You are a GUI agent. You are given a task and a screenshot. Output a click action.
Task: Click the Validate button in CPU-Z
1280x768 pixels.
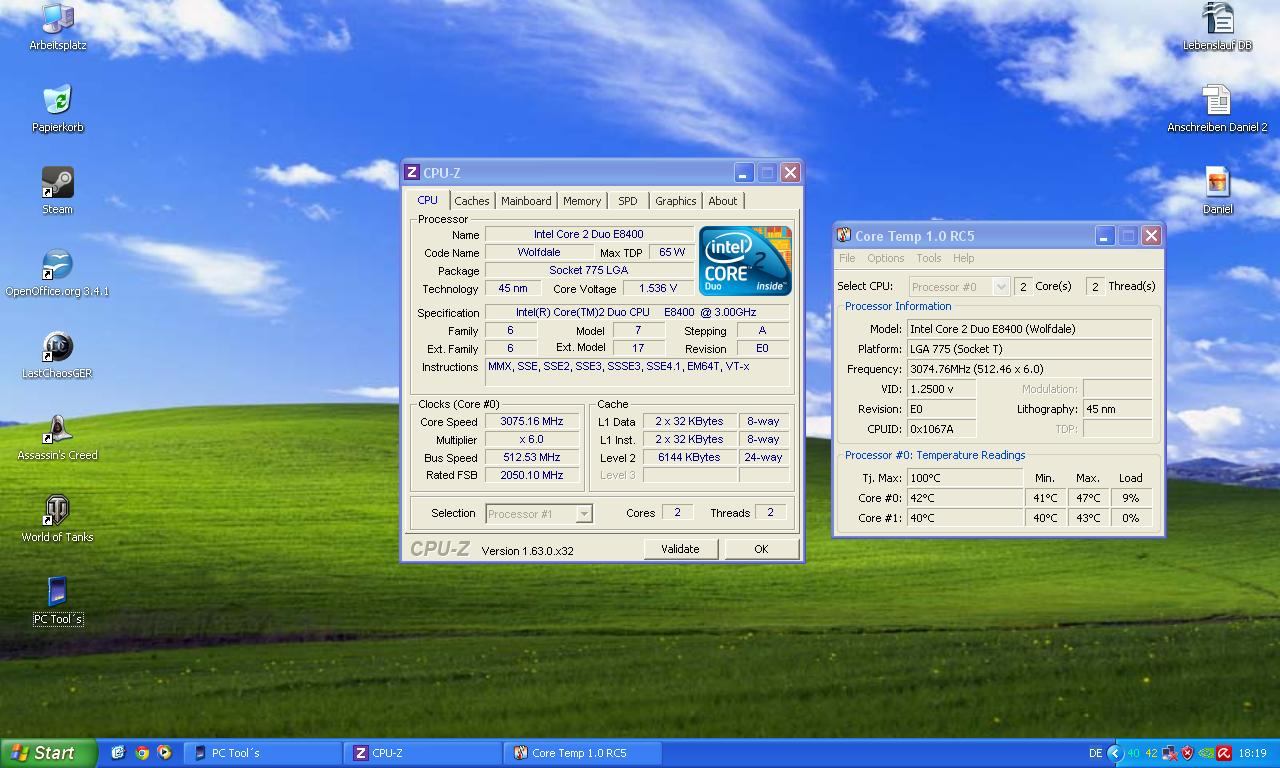click(680, 549)
